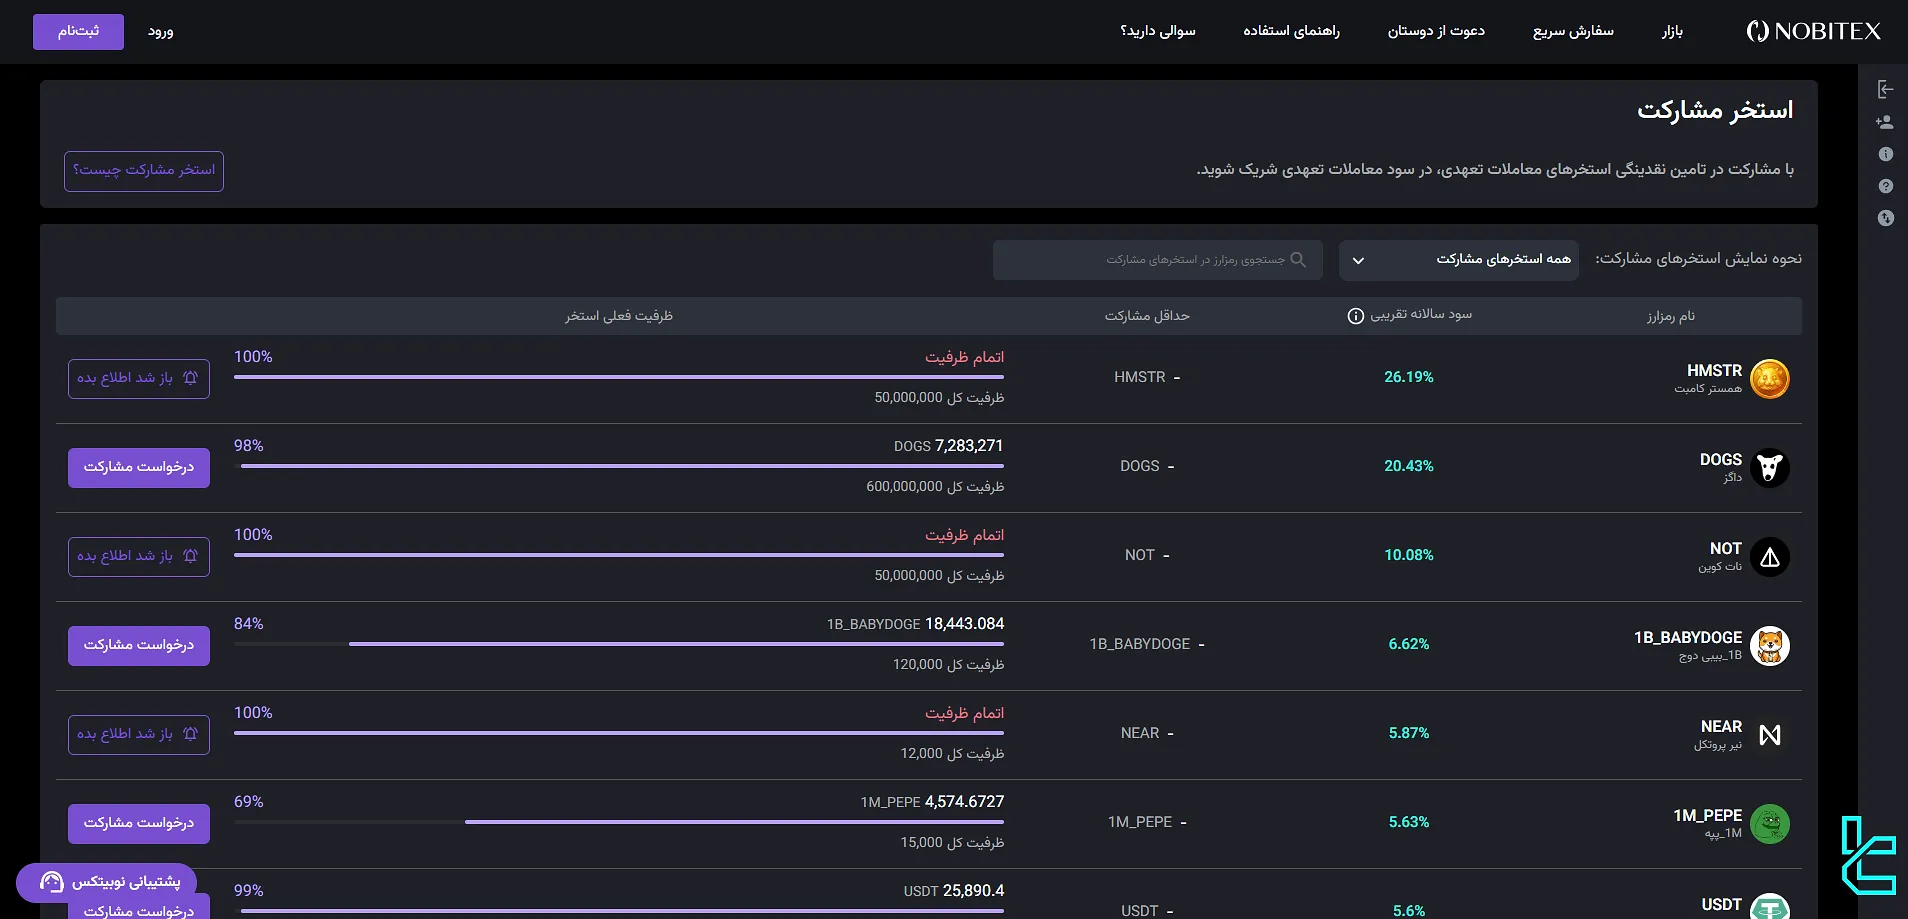Click the استخر مشارکت چیست؟ button
This screenshot has height=919, width=1908.
pyautogui.click(x=144, y=171)
